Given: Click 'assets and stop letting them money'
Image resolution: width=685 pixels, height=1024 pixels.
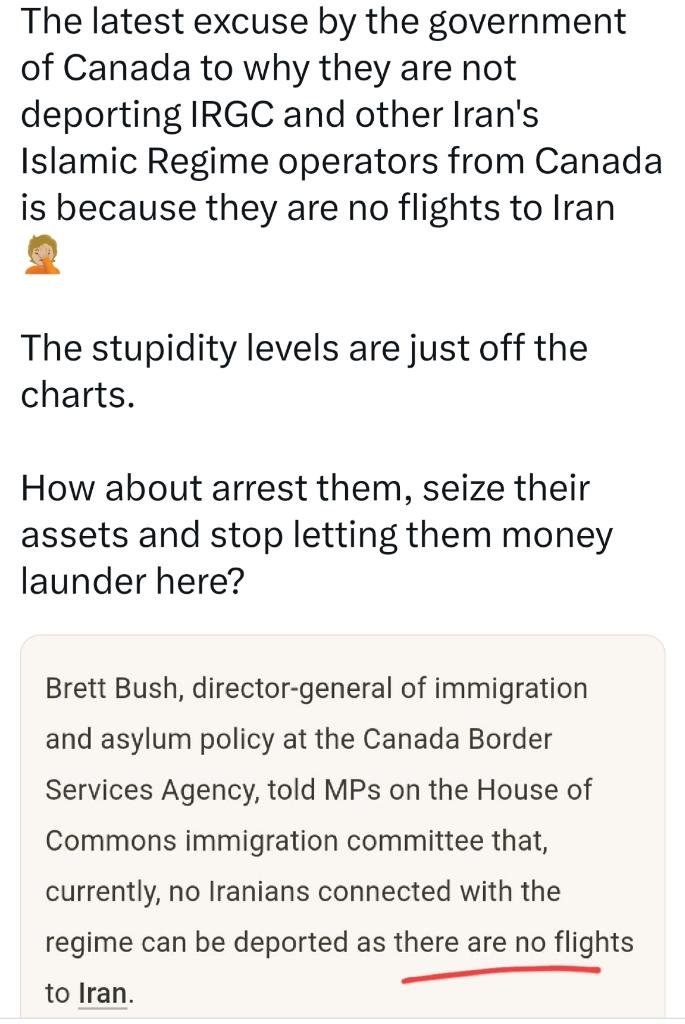Looking at the screenshot, I should (315, 536).
